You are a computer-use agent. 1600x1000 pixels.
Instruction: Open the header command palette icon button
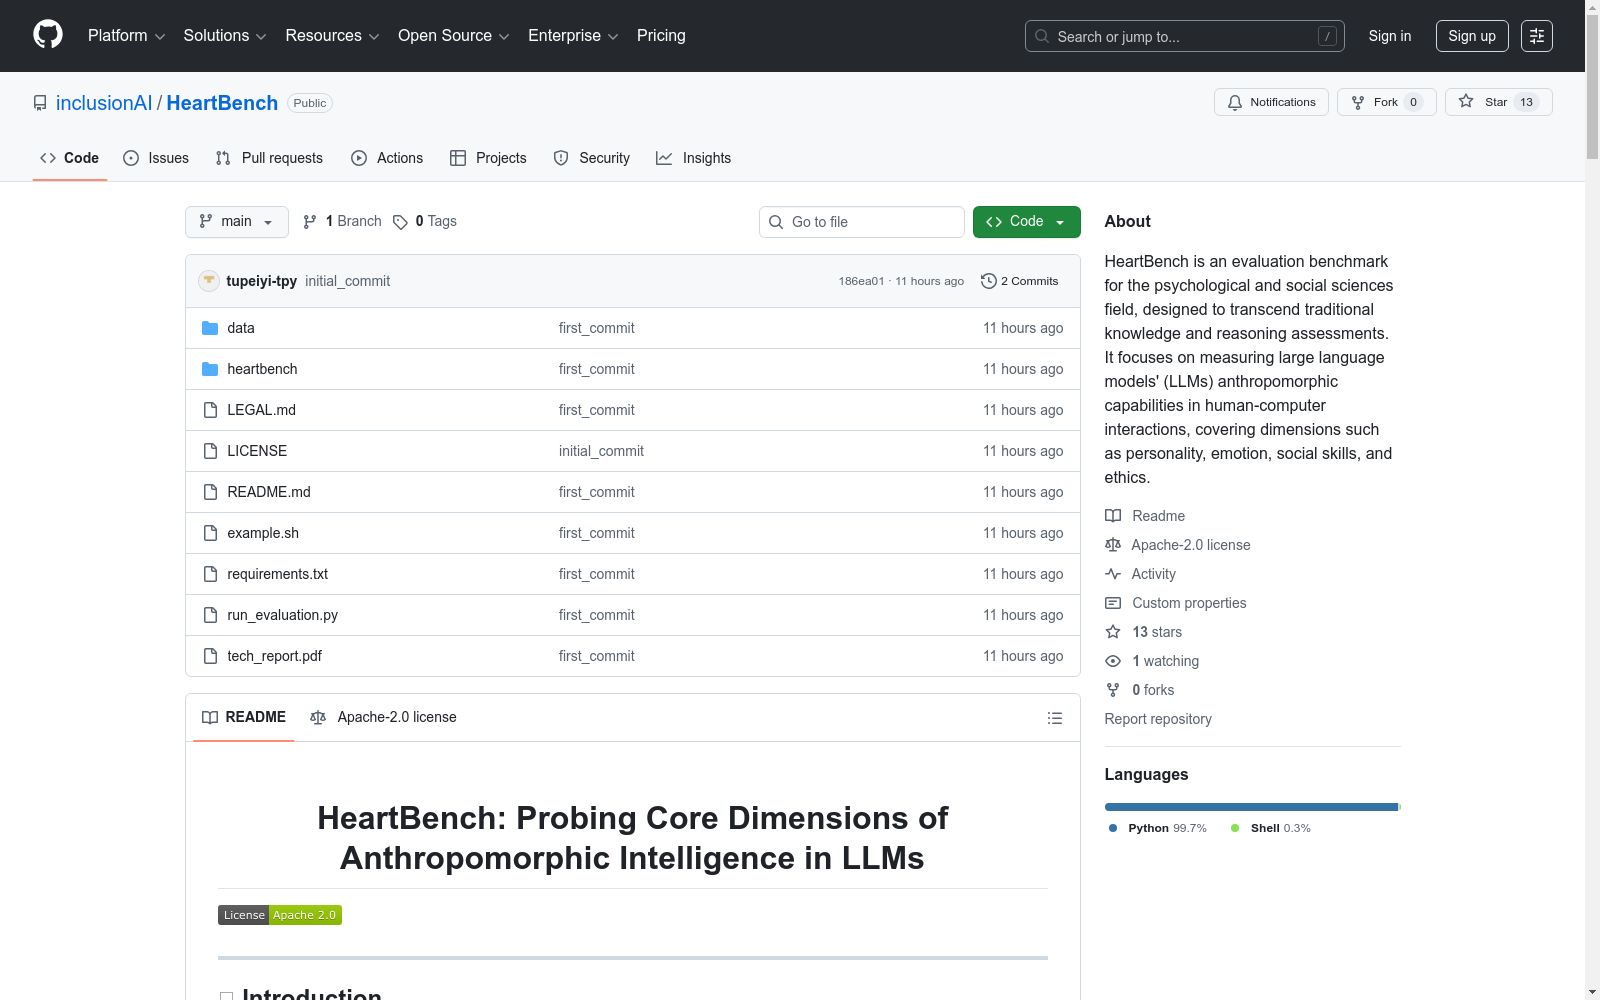pos(1537,36)
